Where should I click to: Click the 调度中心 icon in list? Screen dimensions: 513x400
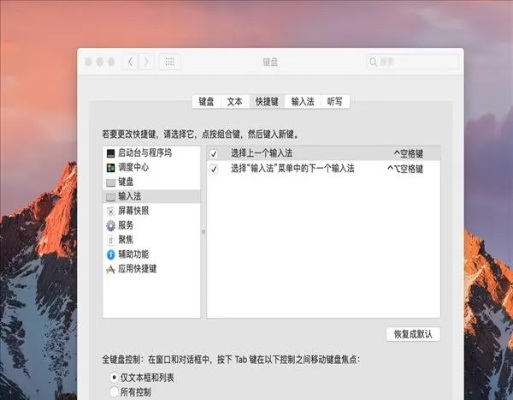point(111,168)
